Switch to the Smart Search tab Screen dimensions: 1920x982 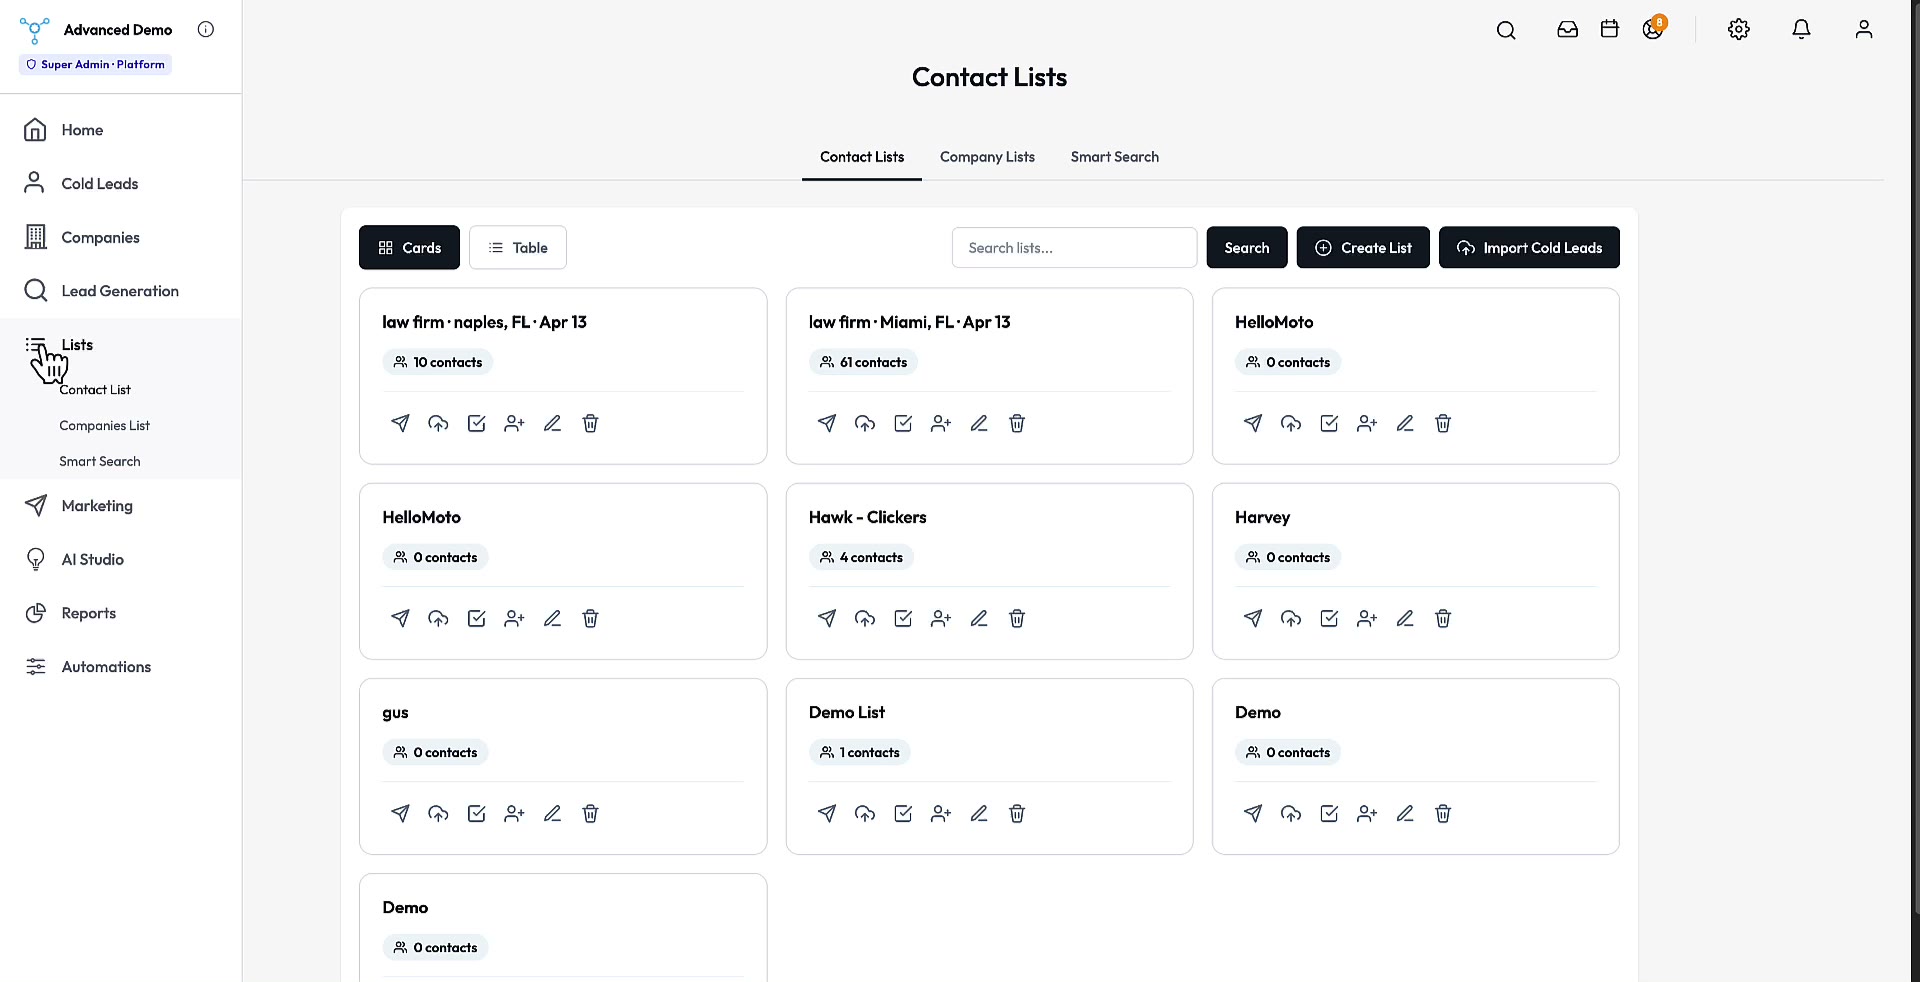click(x=1114, y=157)
